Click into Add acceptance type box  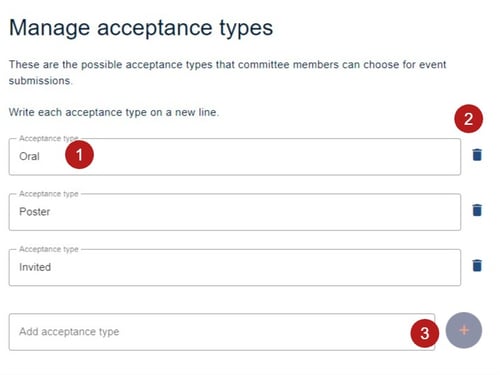[222, 332]
